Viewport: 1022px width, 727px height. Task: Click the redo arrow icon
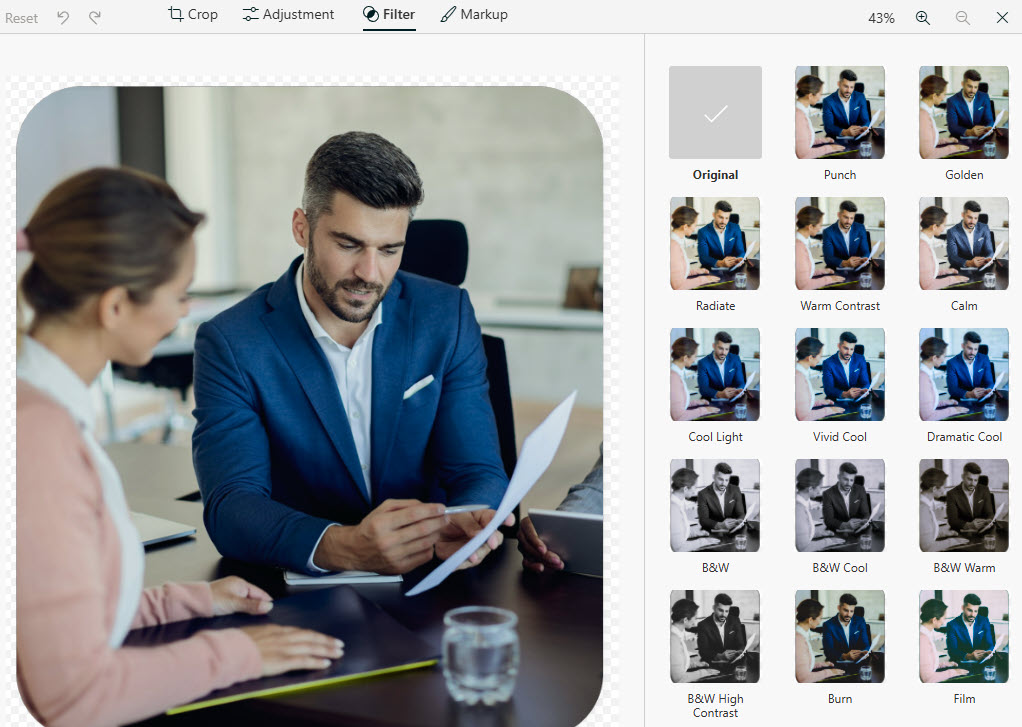click(95, 18)
